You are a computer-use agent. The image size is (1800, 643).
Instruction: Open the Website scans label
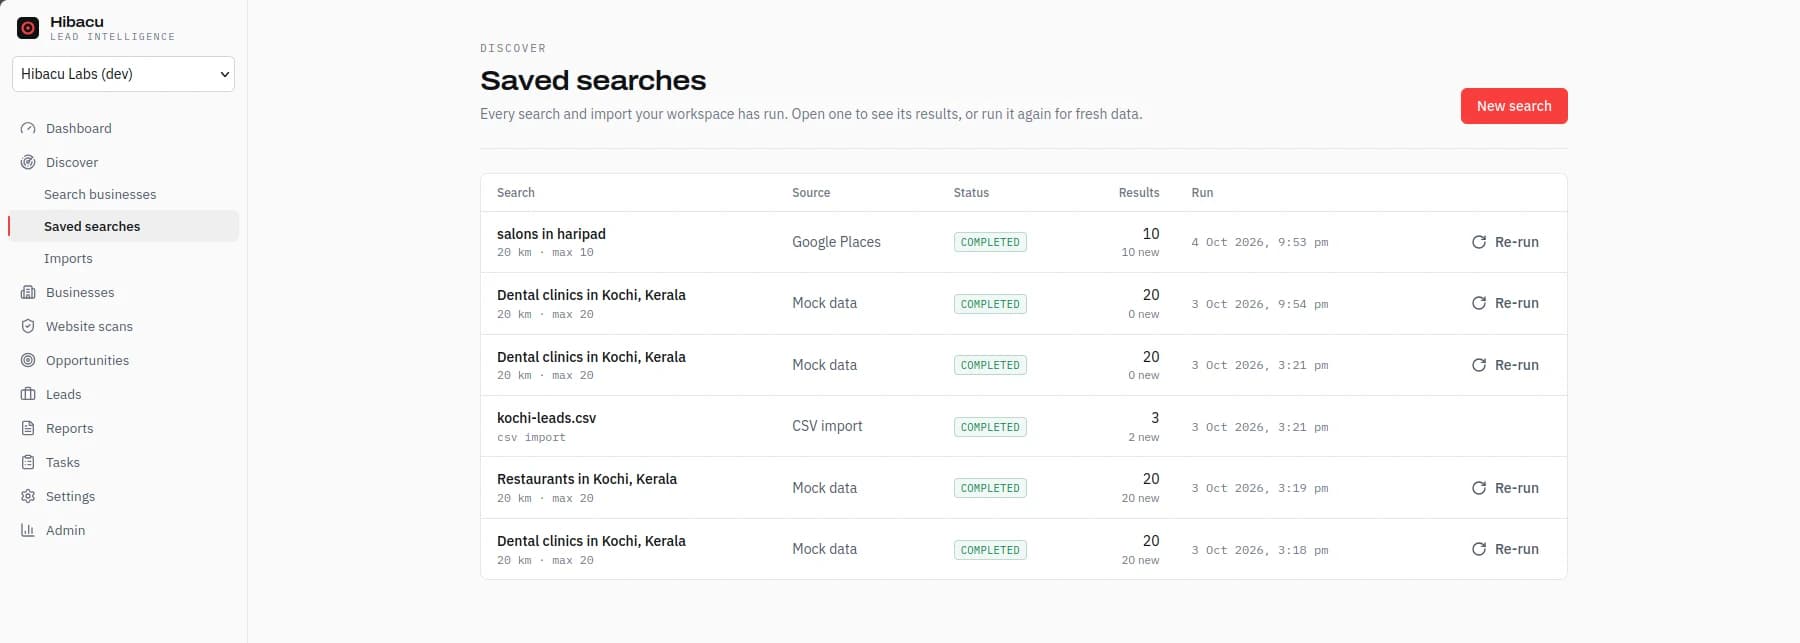tap(89, 326)
